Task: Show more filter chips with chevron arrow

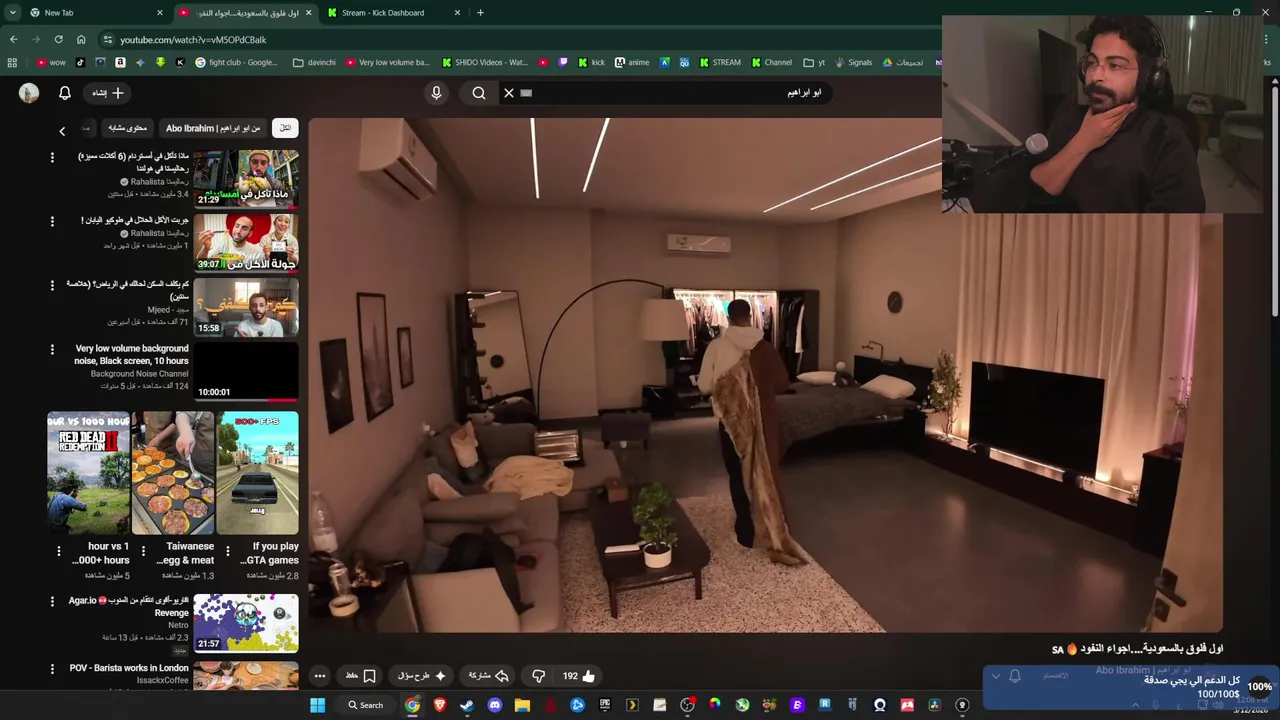Action: pos(62,131)
